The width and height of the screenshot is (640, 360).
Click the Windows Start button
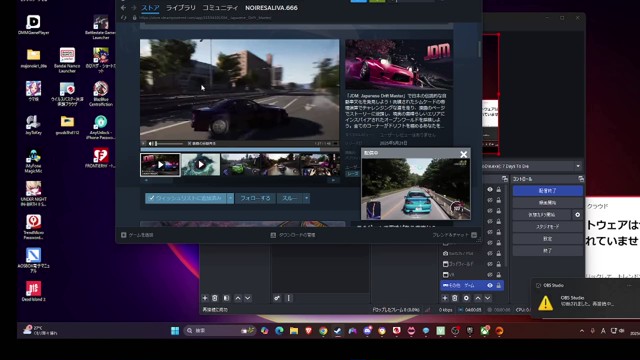[x=175, y=331]
